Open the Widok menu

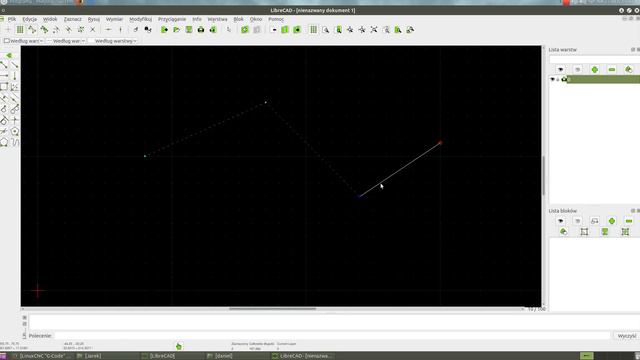point(50,19)
